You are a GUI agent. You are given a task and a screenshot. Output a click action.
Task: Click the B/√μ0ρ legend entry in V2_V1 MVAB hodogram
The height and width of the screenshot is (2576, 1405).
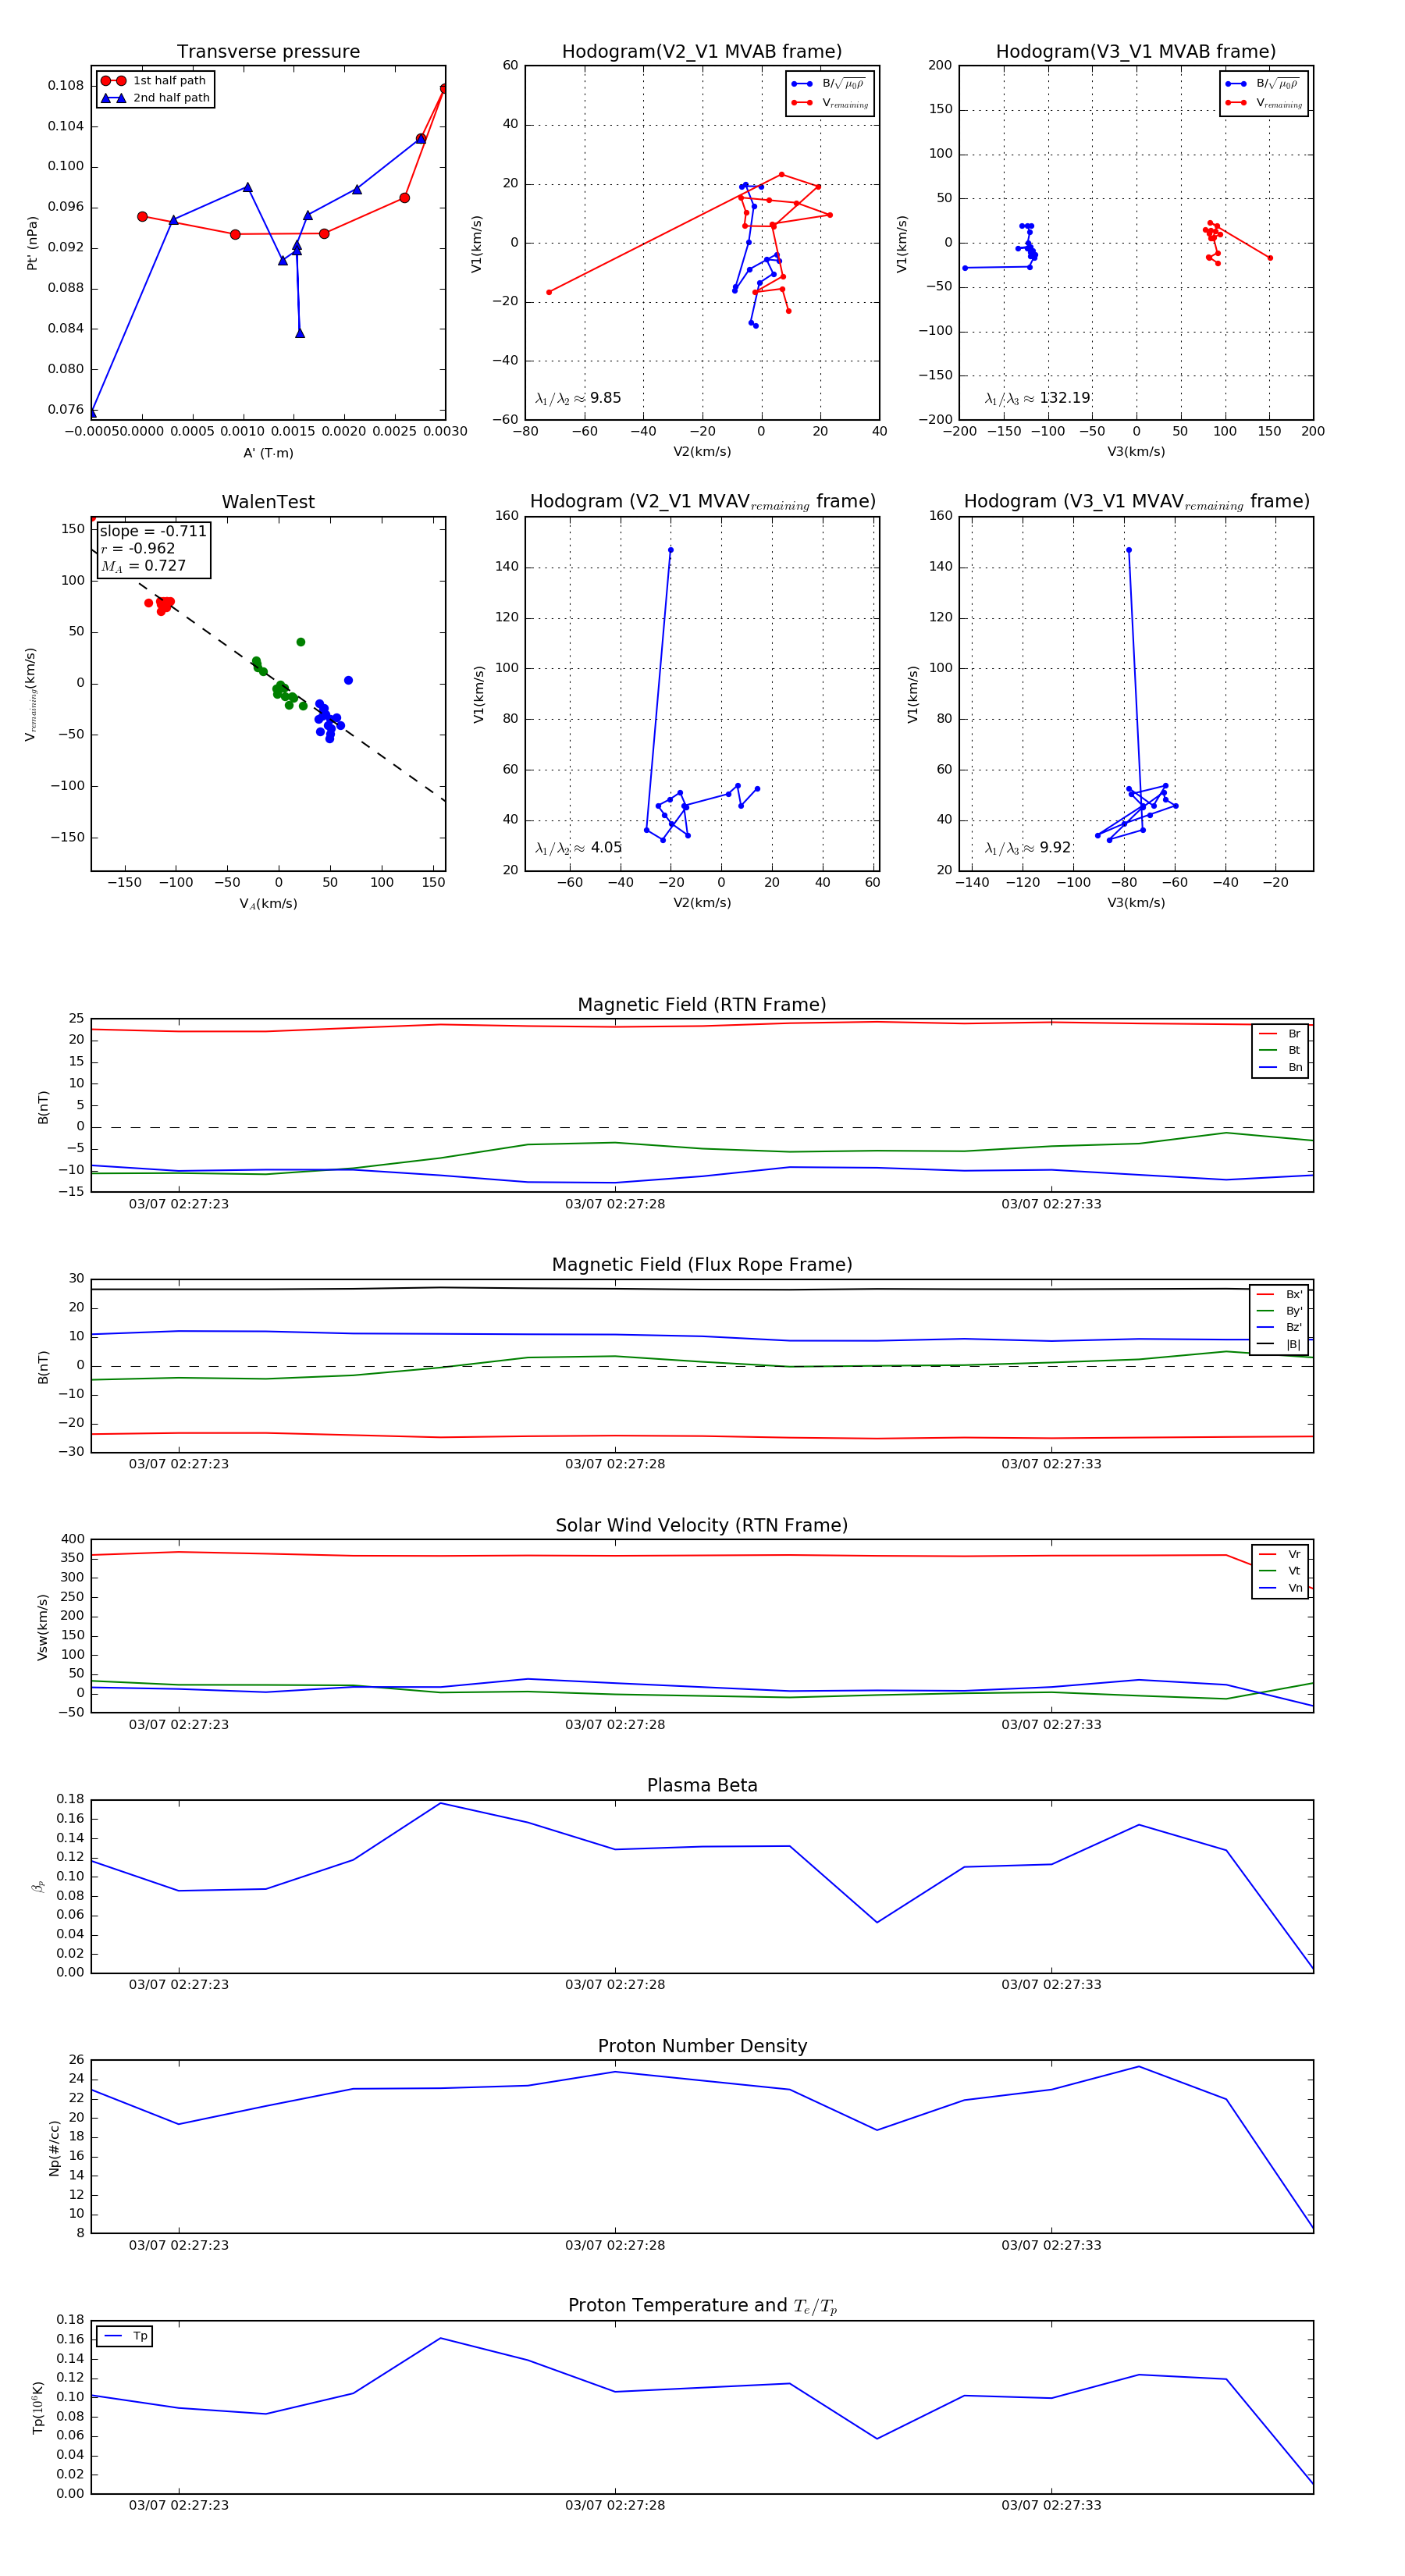830,84
